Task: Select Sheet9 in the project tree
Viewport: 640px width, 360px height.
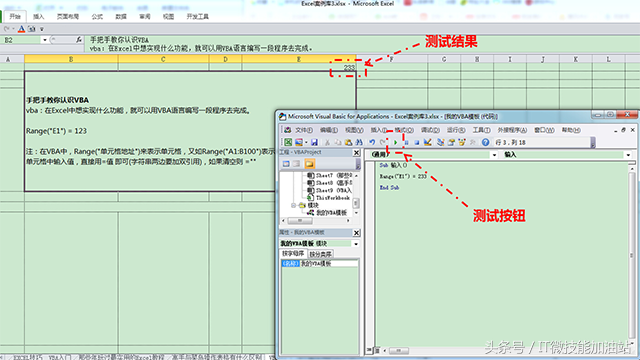Action: tap(330, 190)
